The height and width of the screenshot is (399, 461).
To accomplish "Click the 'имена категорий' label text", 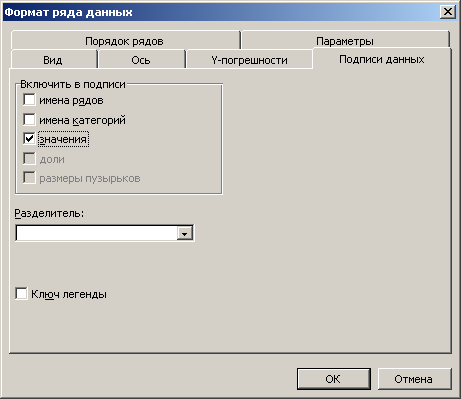I will click(82, 120).
